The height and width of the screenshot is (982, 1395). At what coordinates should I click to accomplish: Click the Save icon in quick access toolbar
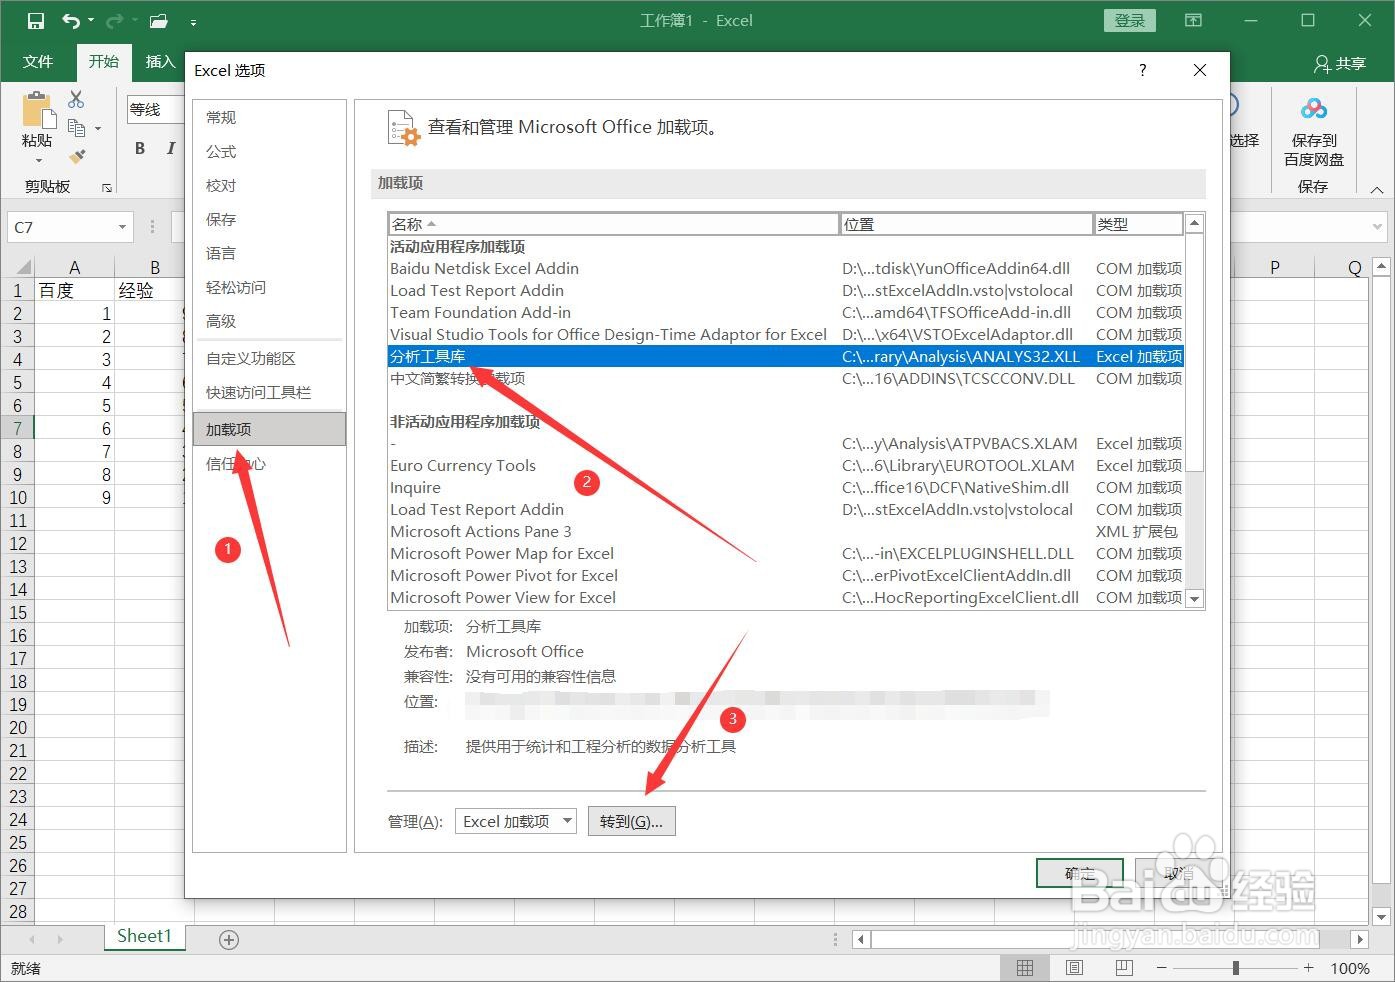[x=36, y=20]
